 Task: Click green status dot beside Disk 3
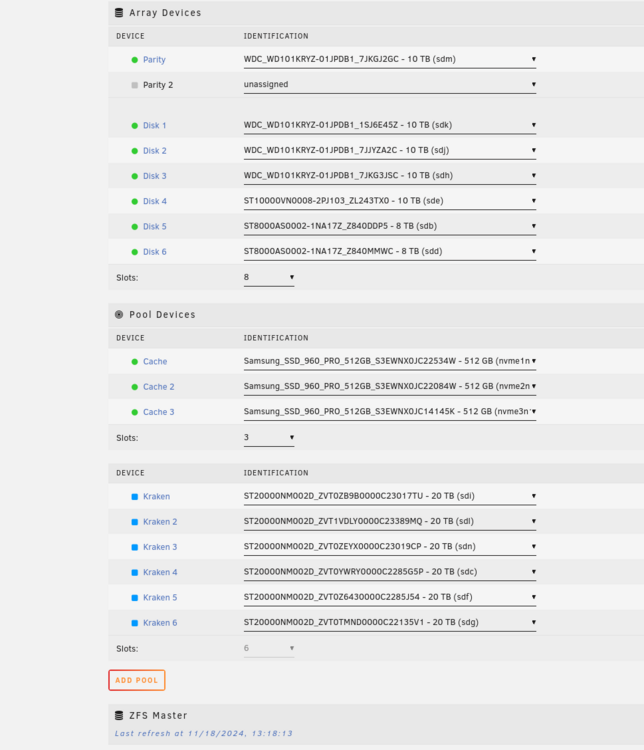[134, 176]
